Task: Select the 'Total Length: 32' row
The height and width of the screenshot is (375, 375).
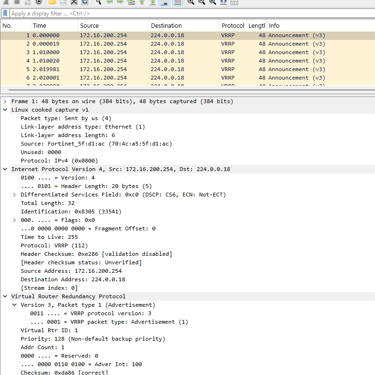Action: click(x=48, y=203)
